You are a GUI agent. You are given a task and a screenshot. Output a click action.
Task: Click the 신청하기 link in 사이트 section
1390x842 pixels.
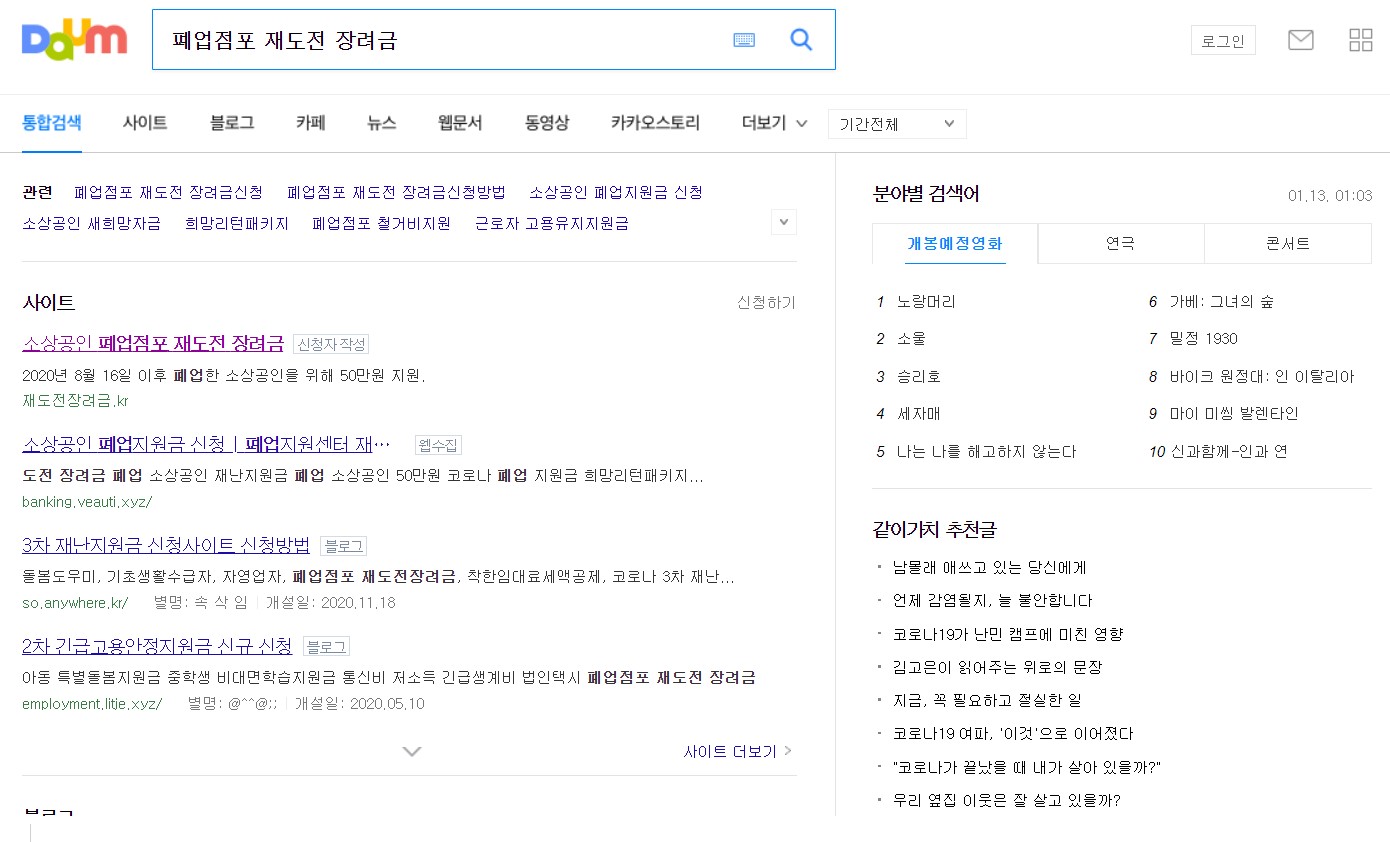[x=766, y=302]
